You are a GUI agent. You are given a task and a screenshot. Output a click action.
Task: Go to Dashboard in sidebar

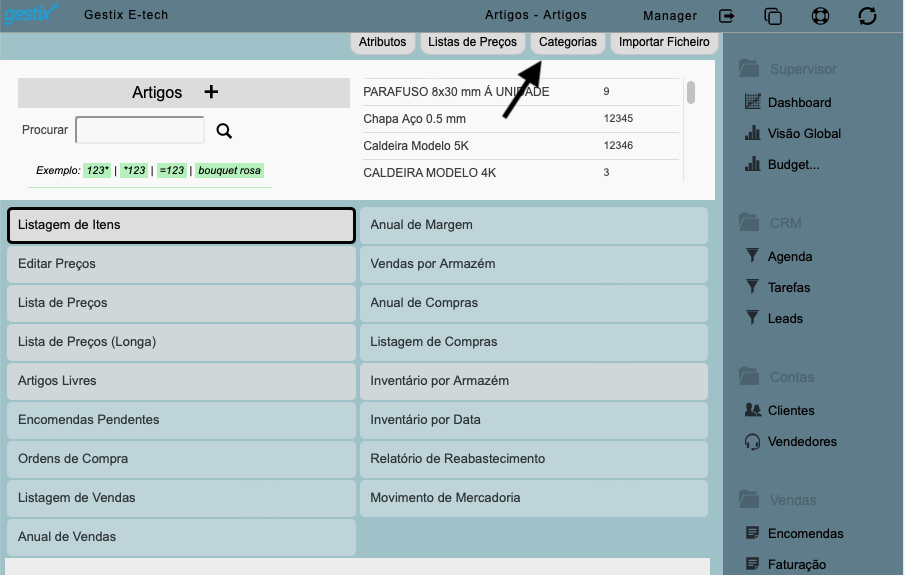coord(799,103)
